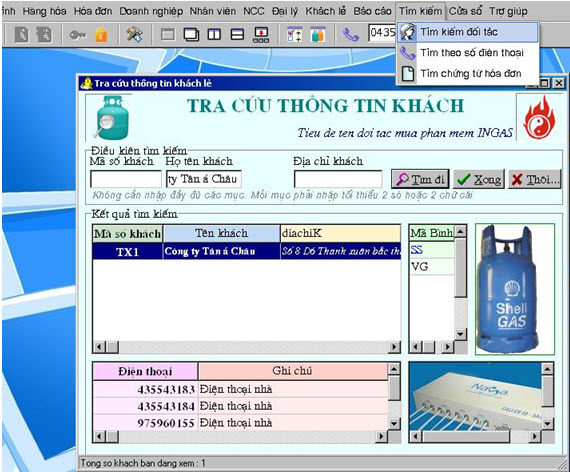Viewport: 570px width, 472px height.
Task: Click the second gray document toolbar icon
Action: tap(44, 35)
